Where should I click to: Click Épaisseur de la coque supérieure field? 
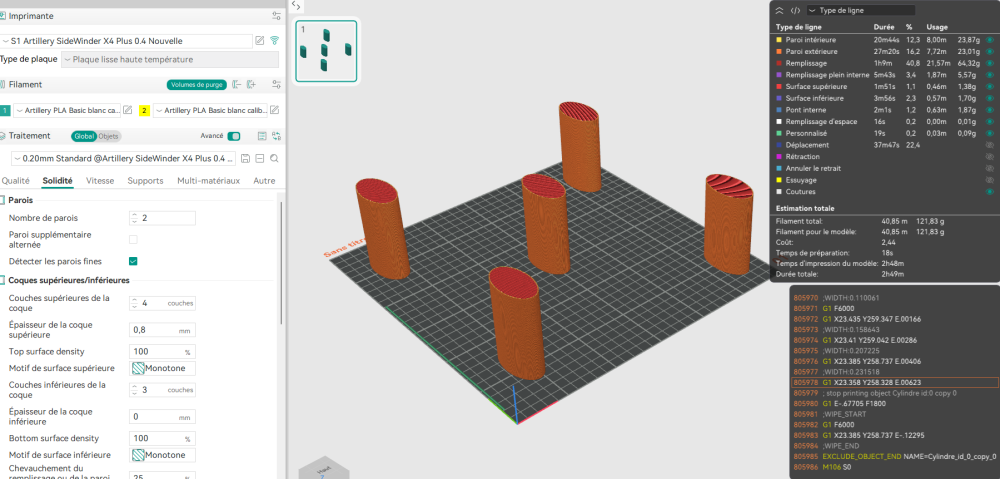163,330
